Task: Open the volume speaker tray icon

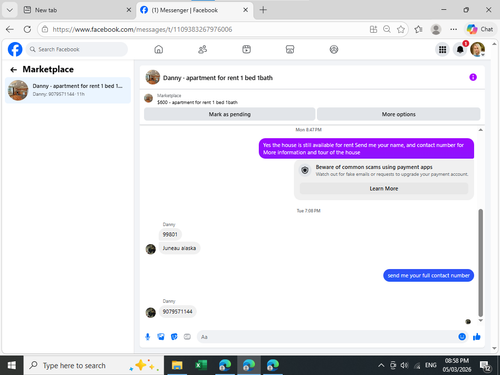Action: pos(404,365)
